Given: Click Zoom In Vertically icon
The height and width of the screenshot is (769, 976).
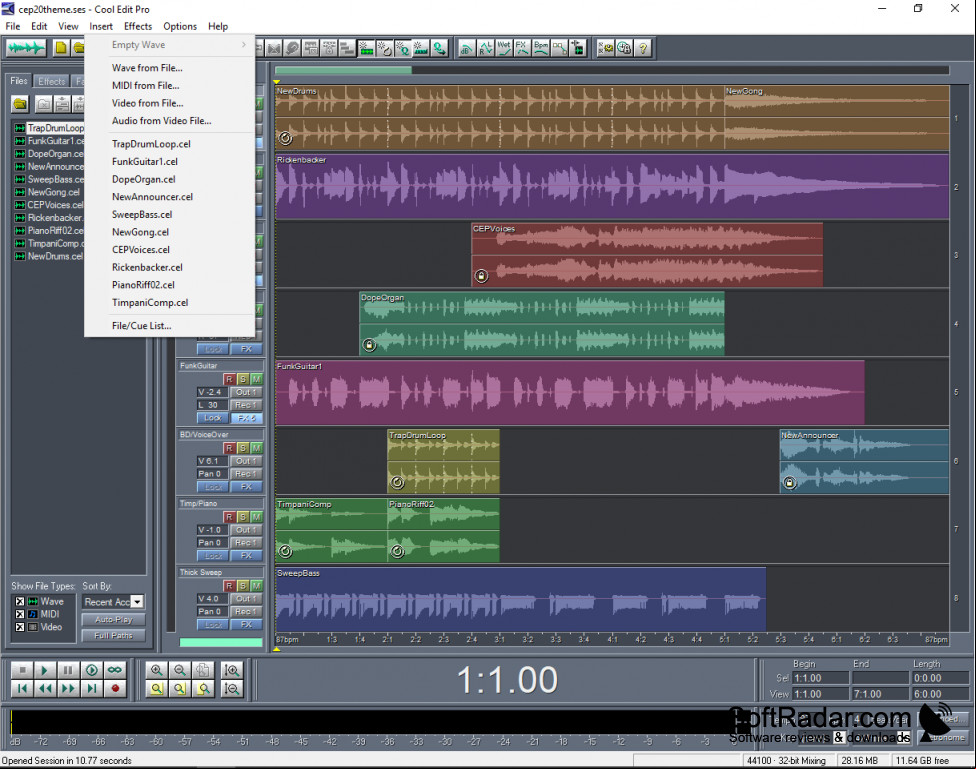Looking at the screenshot, I should [x=232, y=670].
